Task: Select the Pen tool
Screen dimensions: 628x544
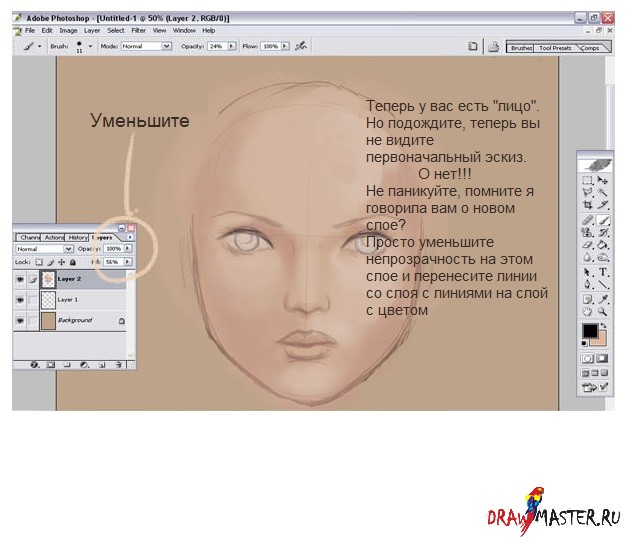Action: [x=587, y=284]
